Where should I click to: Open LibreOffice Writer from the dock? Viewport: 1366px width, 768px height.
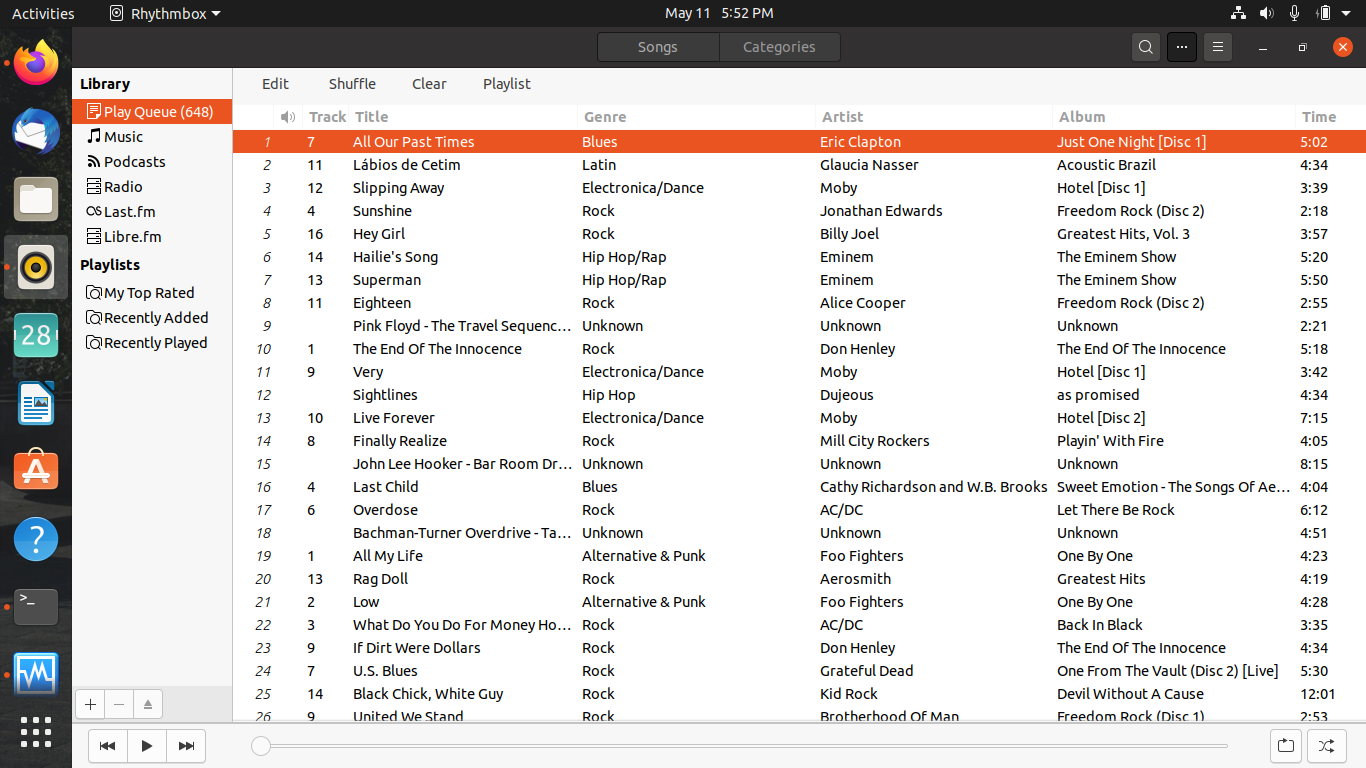36,403
